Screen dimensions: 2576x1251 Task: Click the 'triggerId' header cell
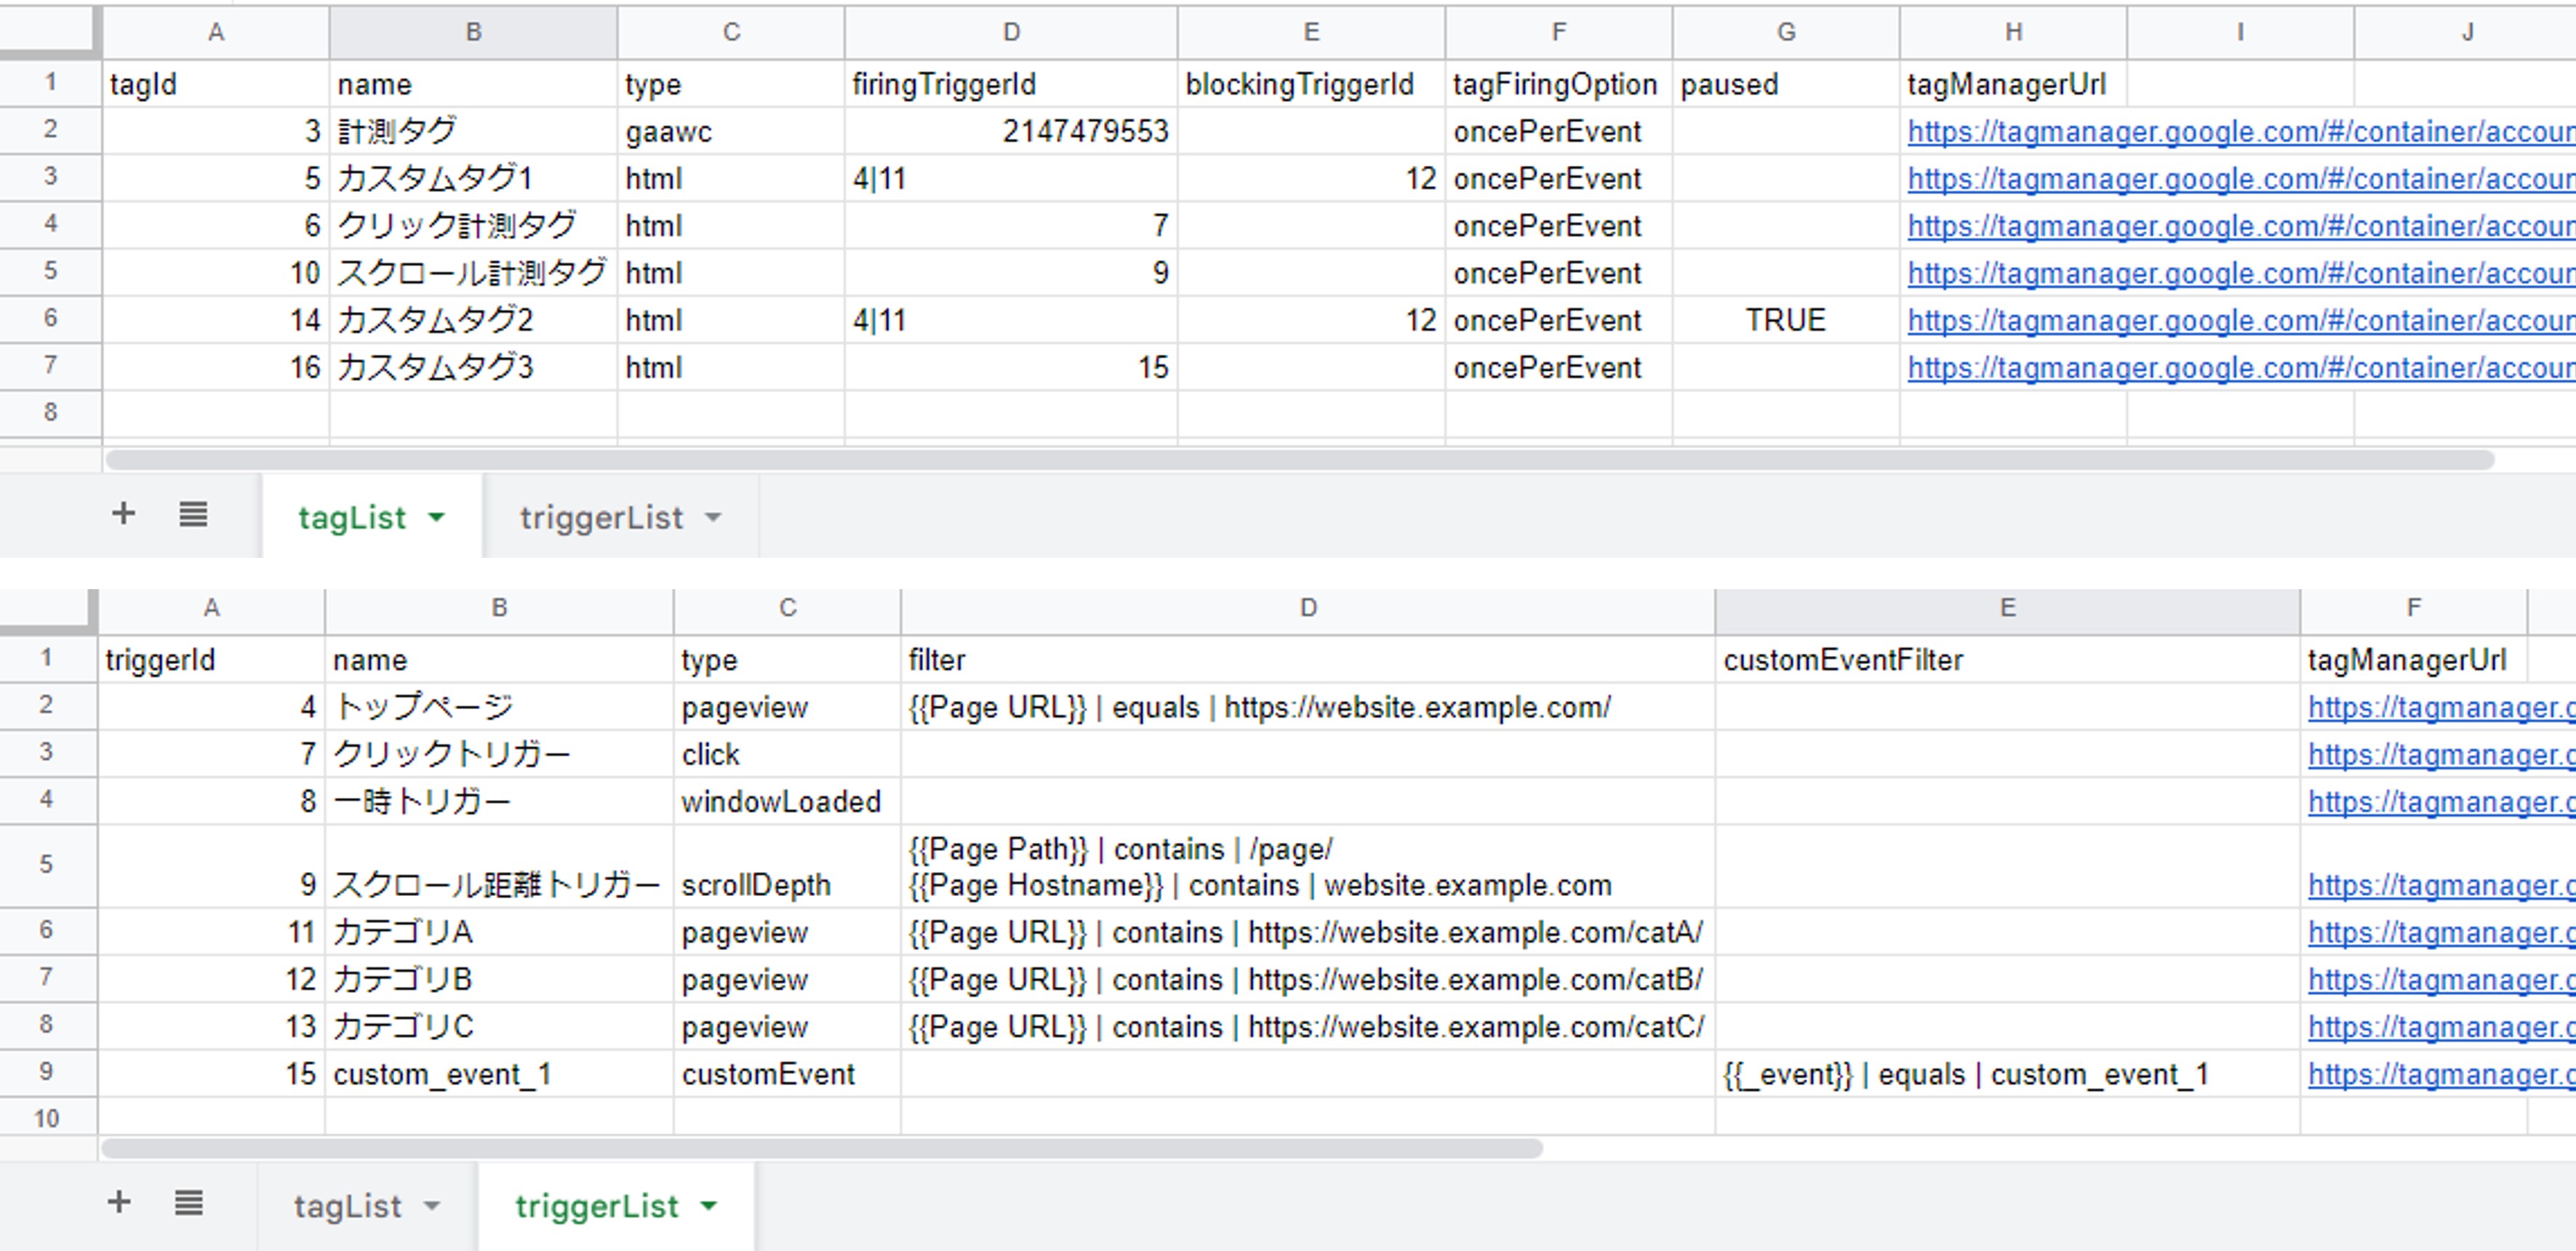point(211,660)
